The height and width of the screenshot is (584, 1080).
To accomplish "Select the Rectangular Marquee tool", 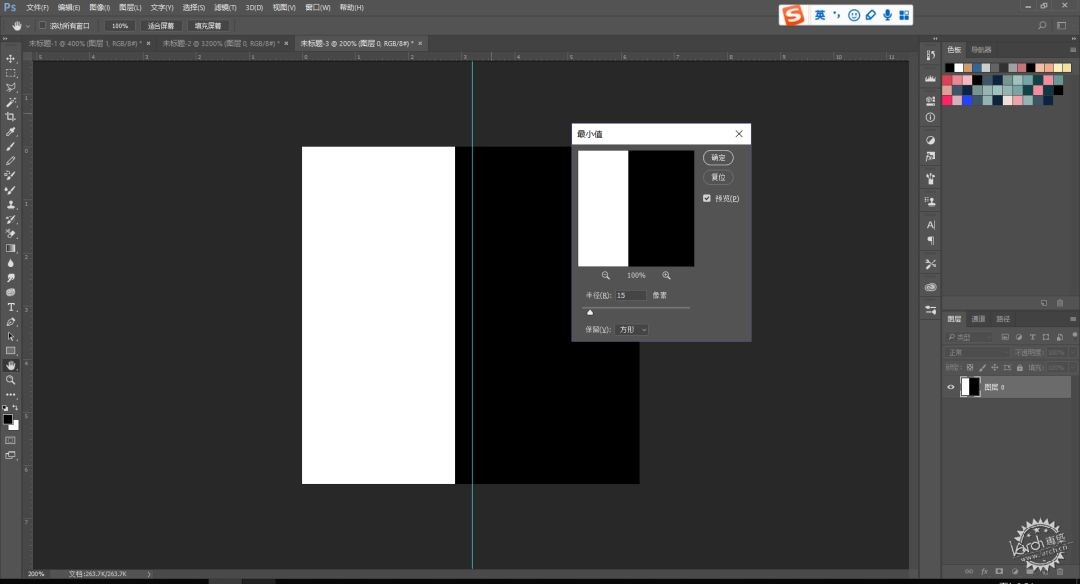I will coord(10,73).
